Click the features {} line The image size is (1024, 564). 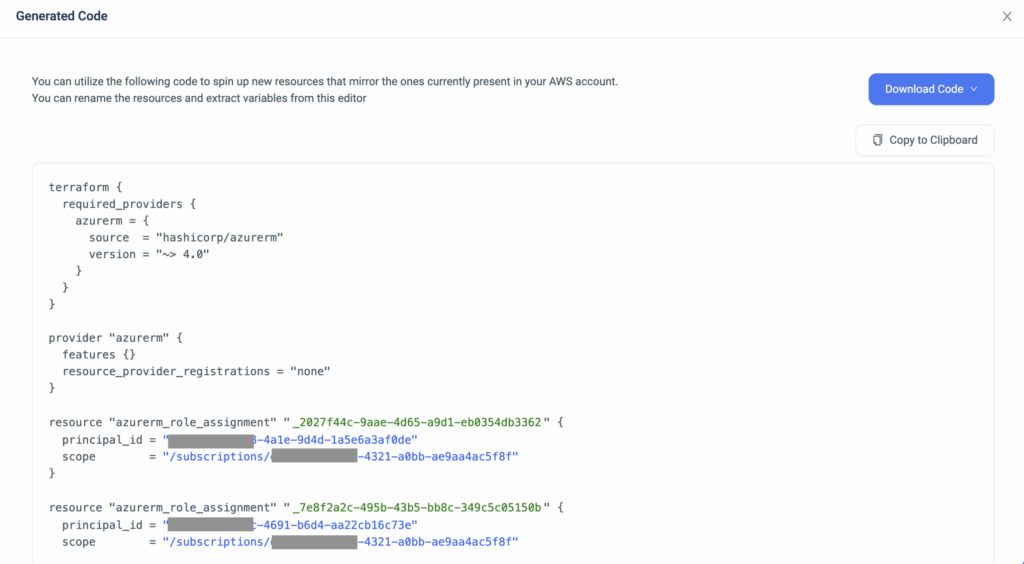[99, 354]
